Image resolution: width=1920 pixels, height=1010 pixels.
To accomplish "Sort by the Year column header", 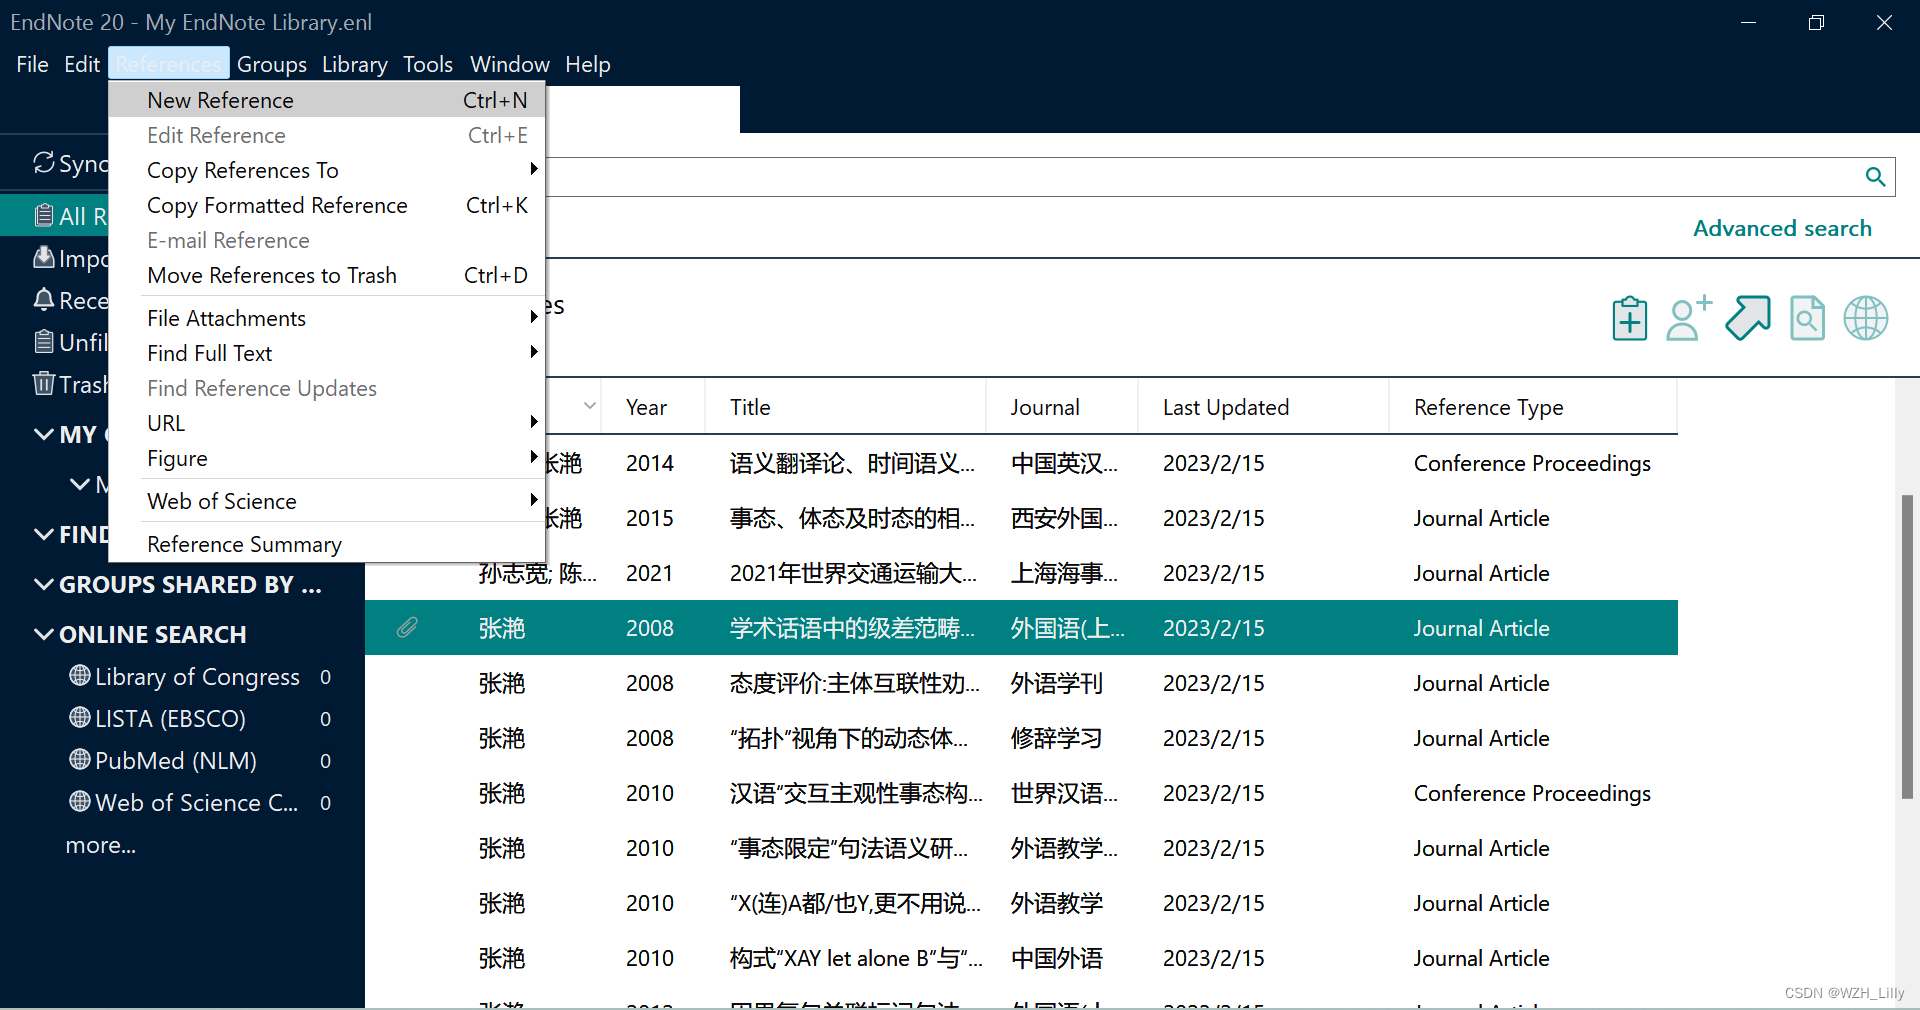I will pyautogui.click(x=647, y=407).
